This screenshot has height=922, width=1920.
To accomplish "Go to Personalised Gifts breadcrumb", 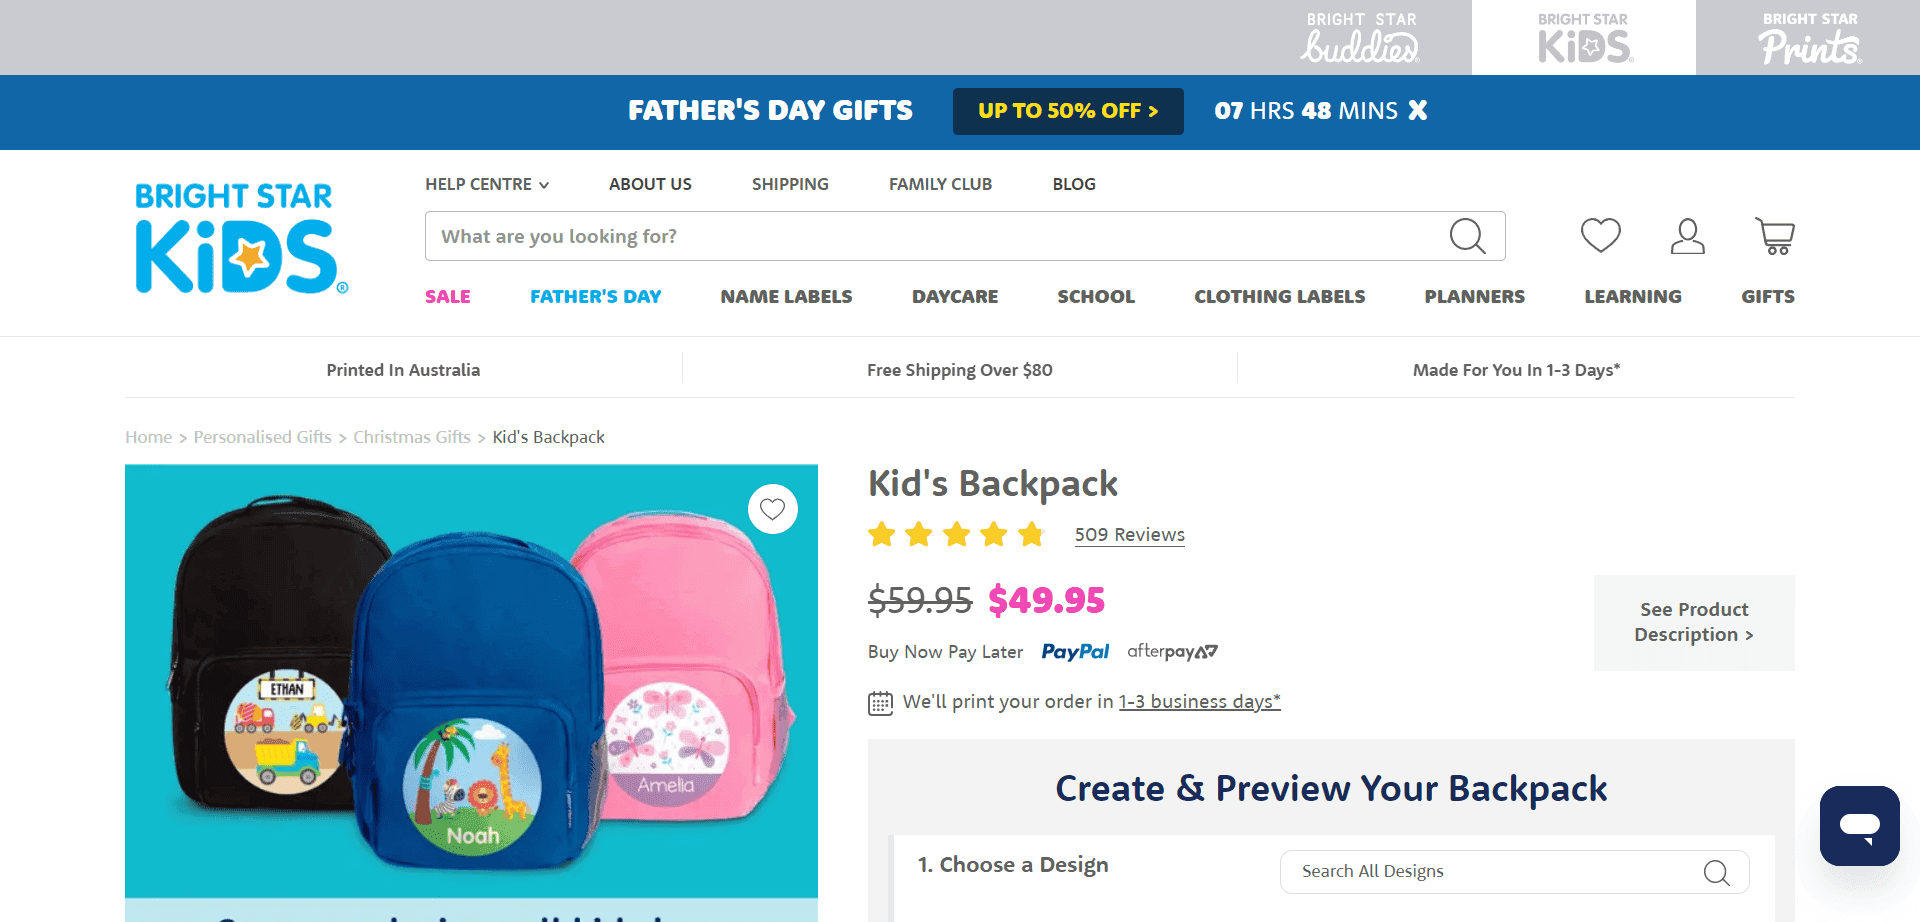I will point(262,437).
